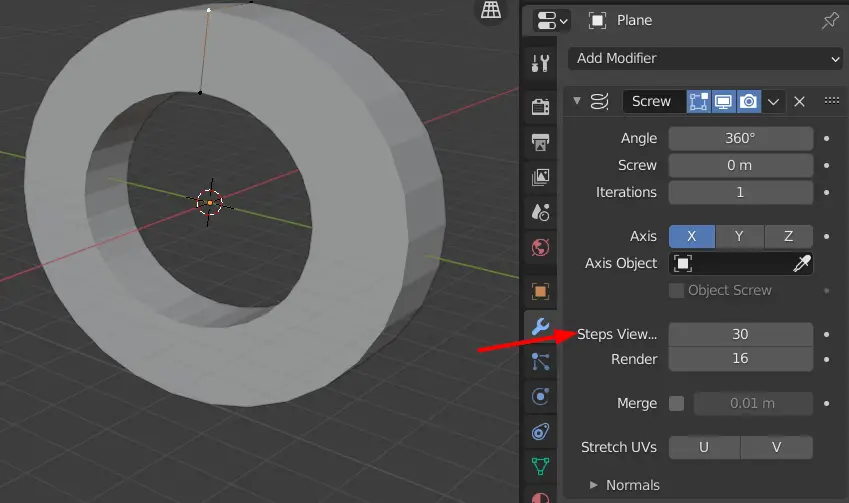The height and width of the screenshot is (503, 849).
Task: Toggle the viewport perspective/orthographic grid icon
Action: (x=491, y=10)
